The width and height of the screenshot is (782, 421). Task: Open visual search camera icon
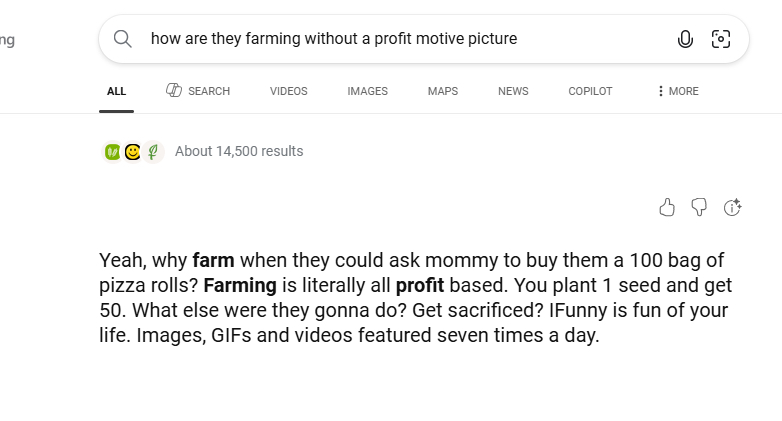(x=720, y=39)
